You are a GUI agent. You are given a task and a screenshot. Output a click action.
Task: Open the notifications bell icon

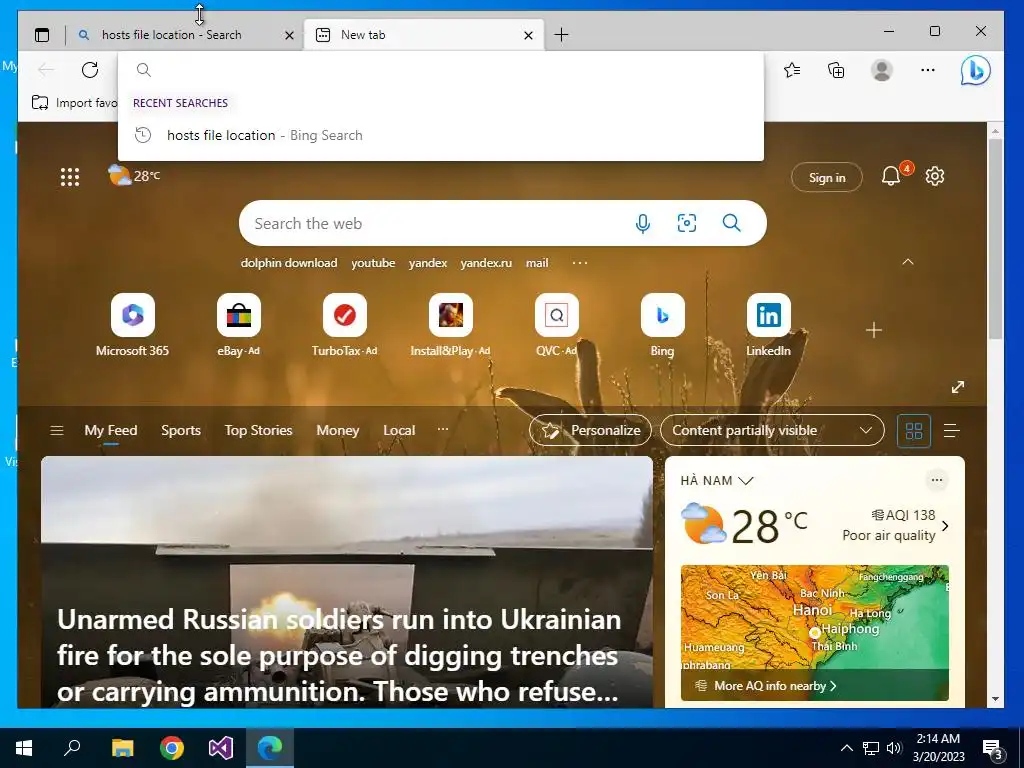891,176
